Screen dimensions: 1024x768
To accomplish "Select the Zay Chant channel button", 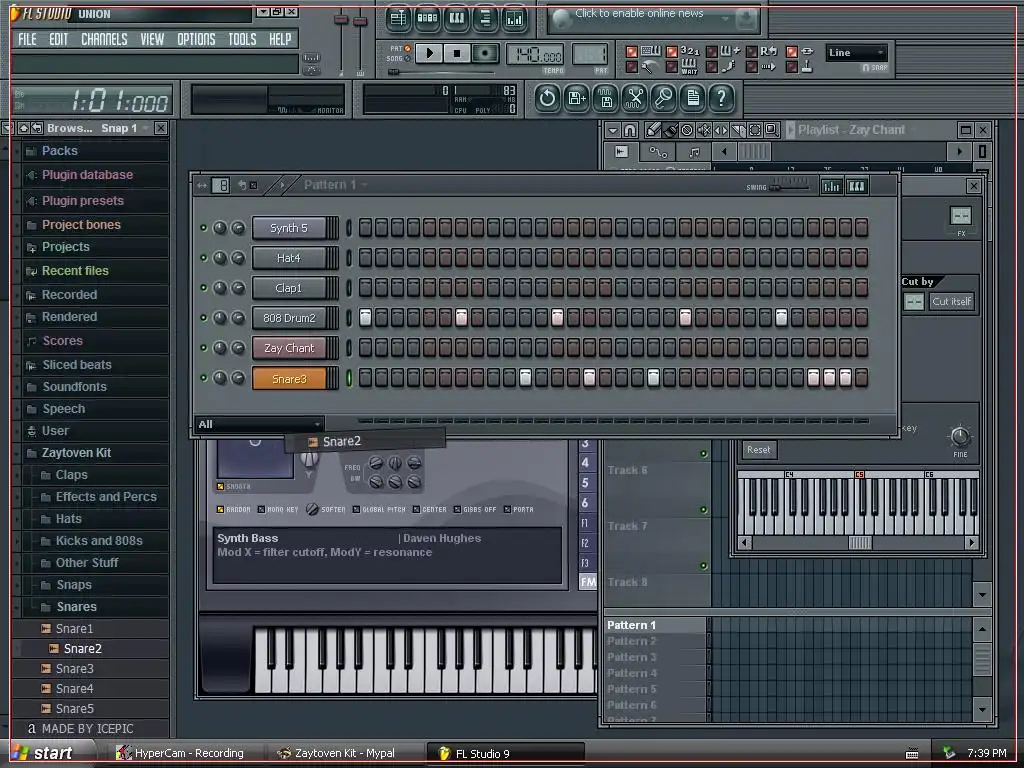I will click(x=289, y=348).
